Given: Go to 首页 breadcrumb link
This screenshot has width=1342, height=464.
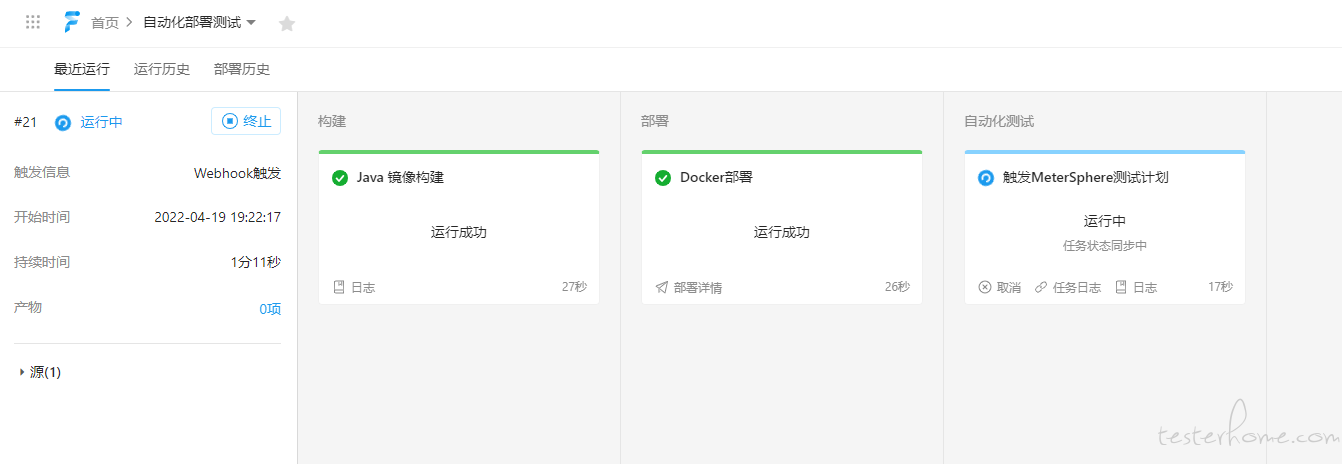Looking at the screenshot, I should click(x=105, y=22).
